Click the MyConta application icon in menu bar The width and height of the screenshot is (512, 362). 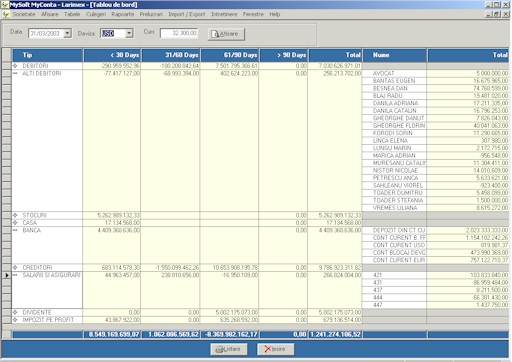(x=6, y=14)
